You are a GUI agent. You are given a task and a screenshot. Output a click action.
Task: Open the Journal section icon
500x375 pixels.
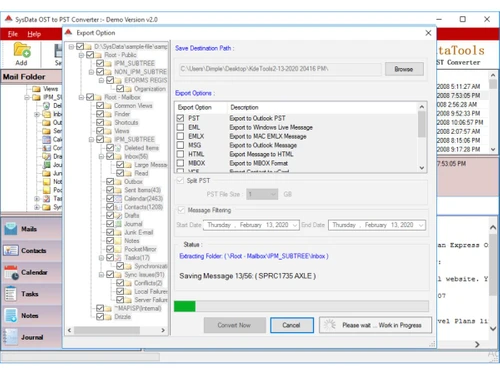[x=11, y=337]
